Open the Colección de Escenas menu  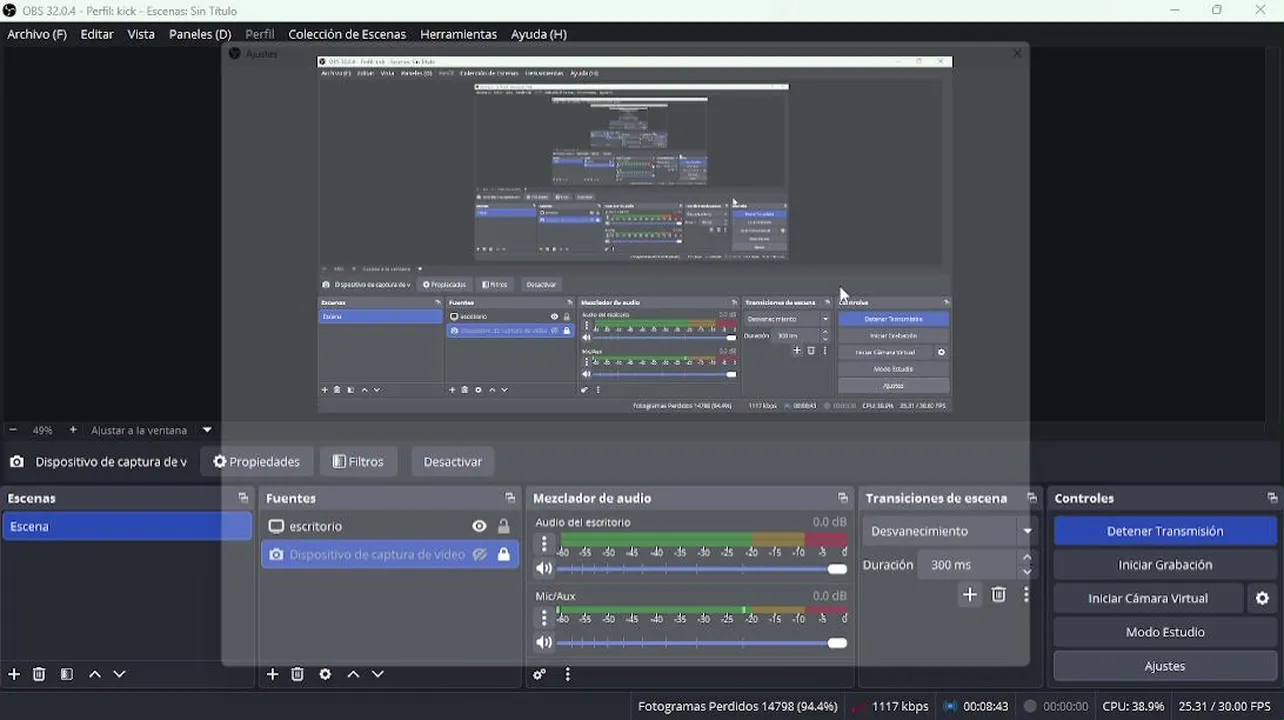pyautogui.click(x=347, y=34)
